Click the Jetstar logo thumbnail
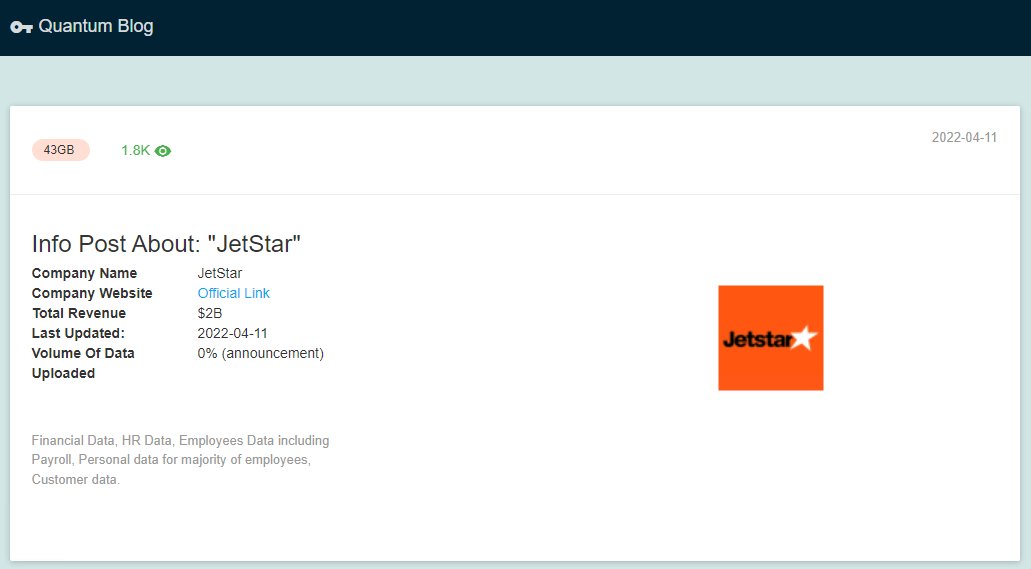 coord(771,338)
